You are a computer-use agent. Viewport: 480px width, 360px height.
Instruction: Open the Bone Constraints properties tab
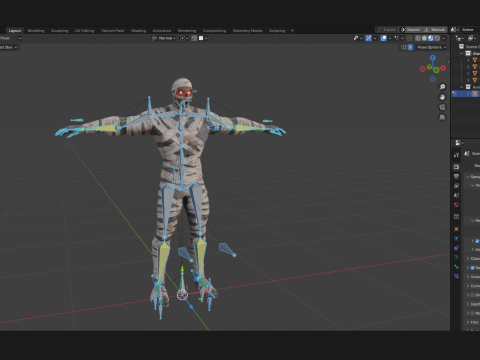[456, 276]
